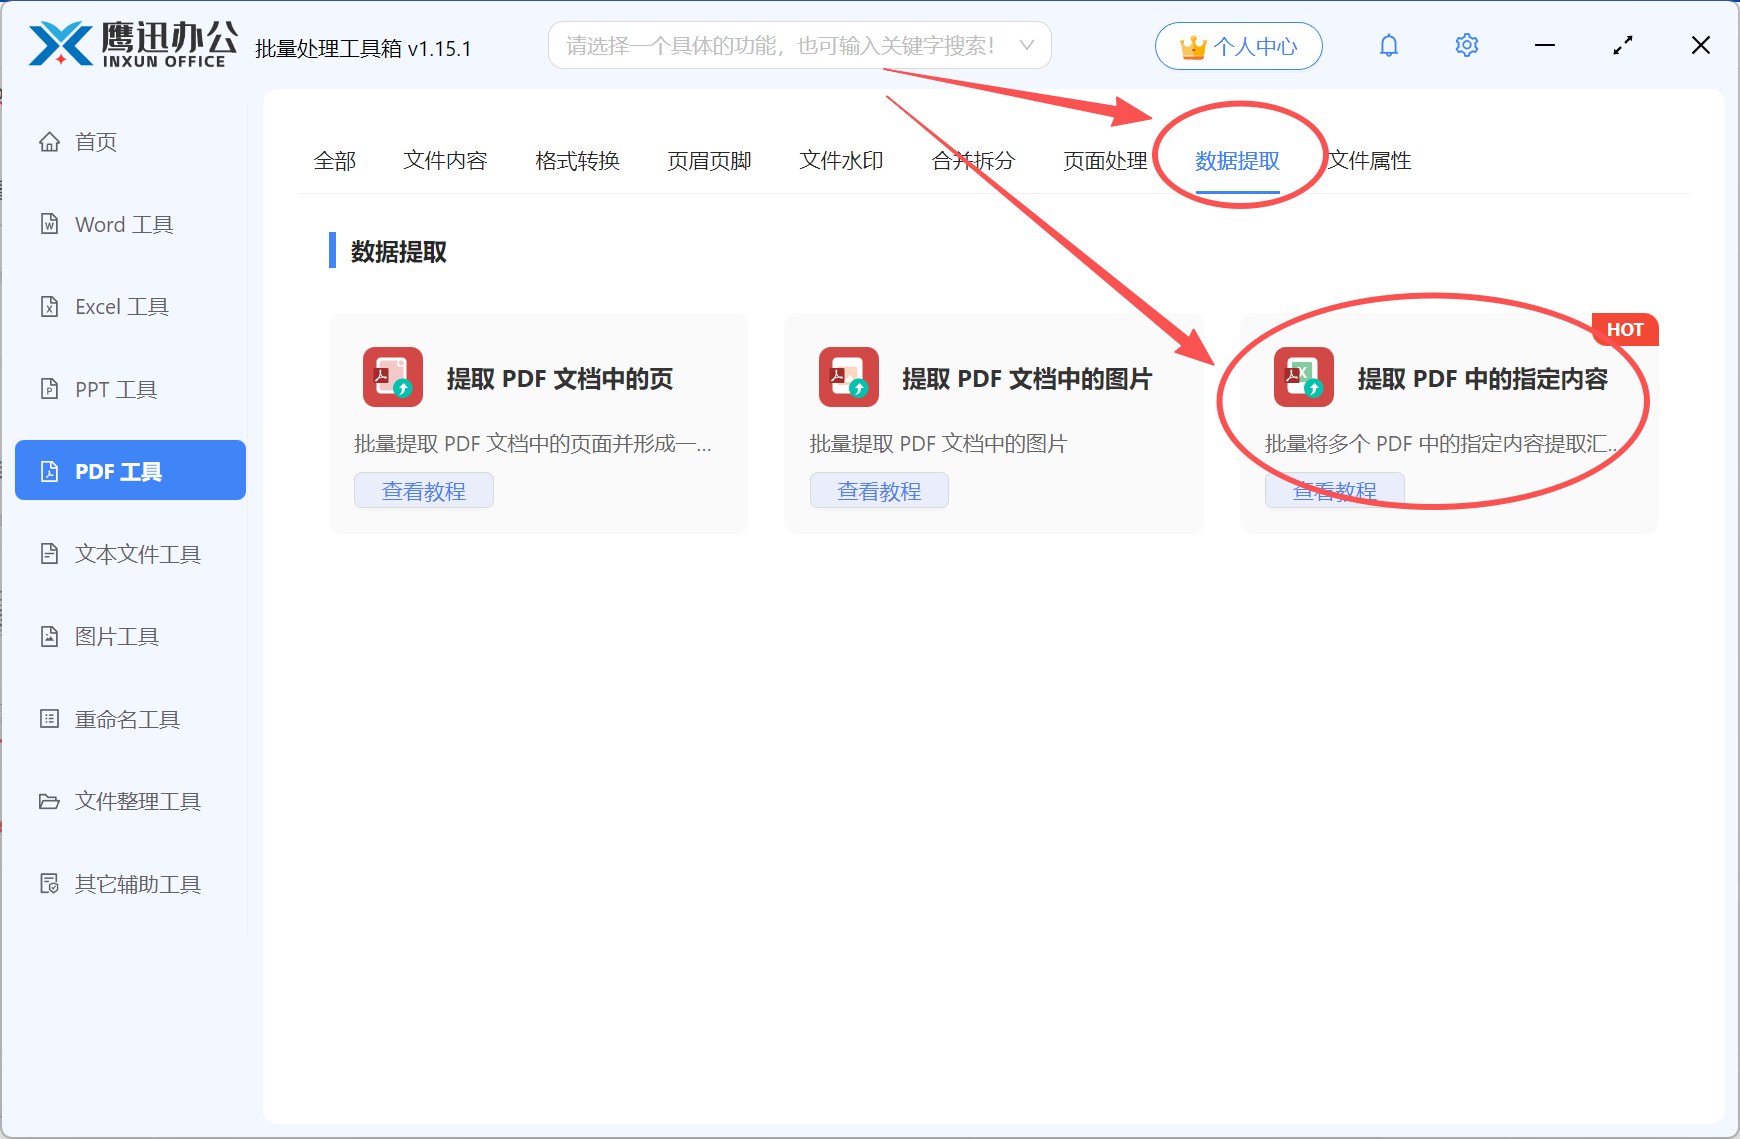Viewport: 1740px width, 1139px height.
Task: Click the 图片工具 image file icon
Action: 49,636
